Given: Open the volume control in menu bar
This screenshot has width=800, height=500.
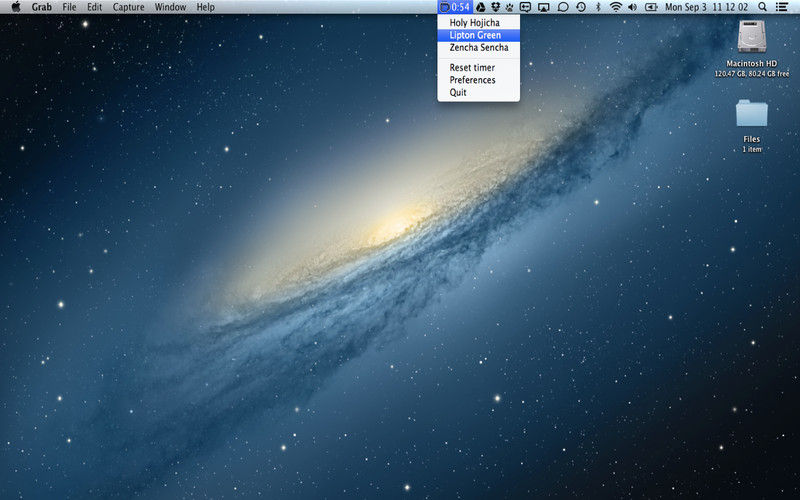Looking at the screenshot, I should tap(633, 7).
